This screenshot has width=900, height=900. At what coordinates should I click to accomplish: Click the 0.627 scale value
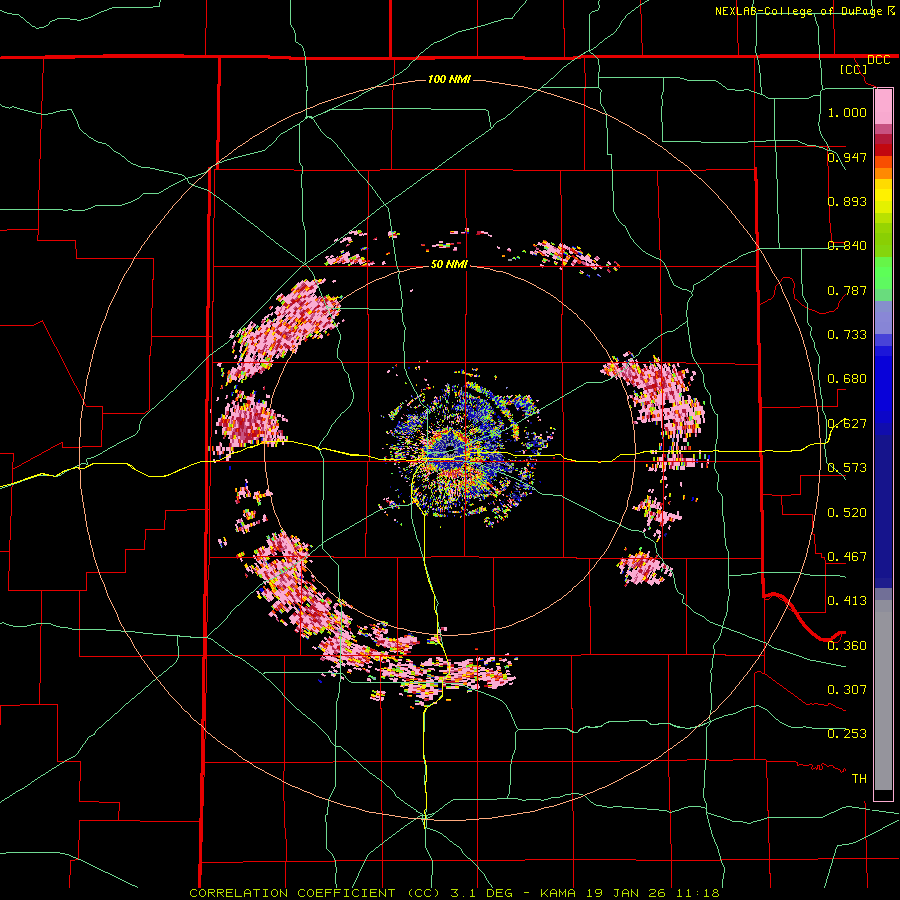(847, 424)
